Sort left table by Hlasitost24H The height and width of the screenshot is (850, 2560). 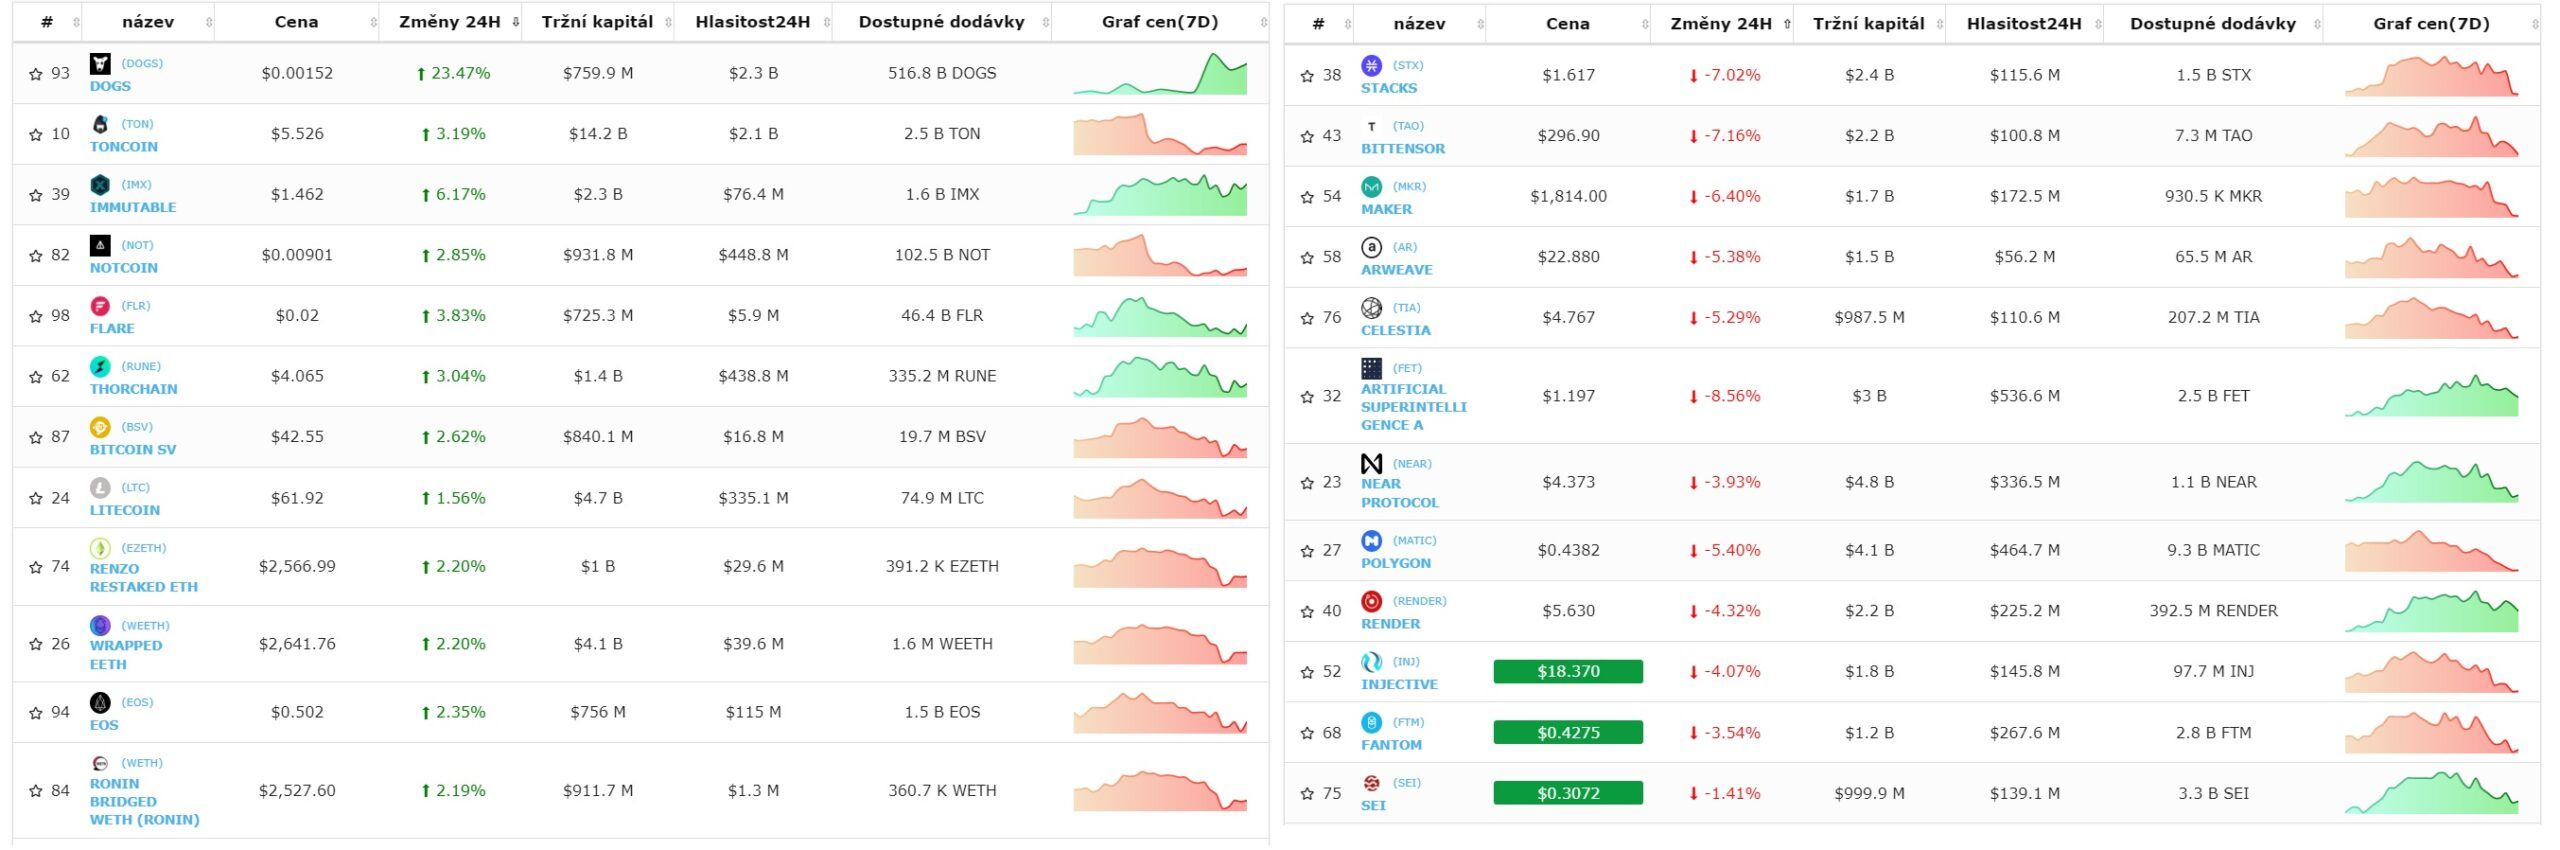tap(753, 22)
